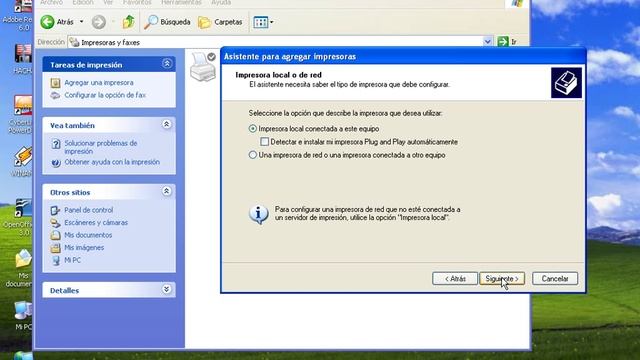The width and height of the screenshot is (640, 360).
Task: Click the greyed forward arrow in the toolbar
Action: 98,22
